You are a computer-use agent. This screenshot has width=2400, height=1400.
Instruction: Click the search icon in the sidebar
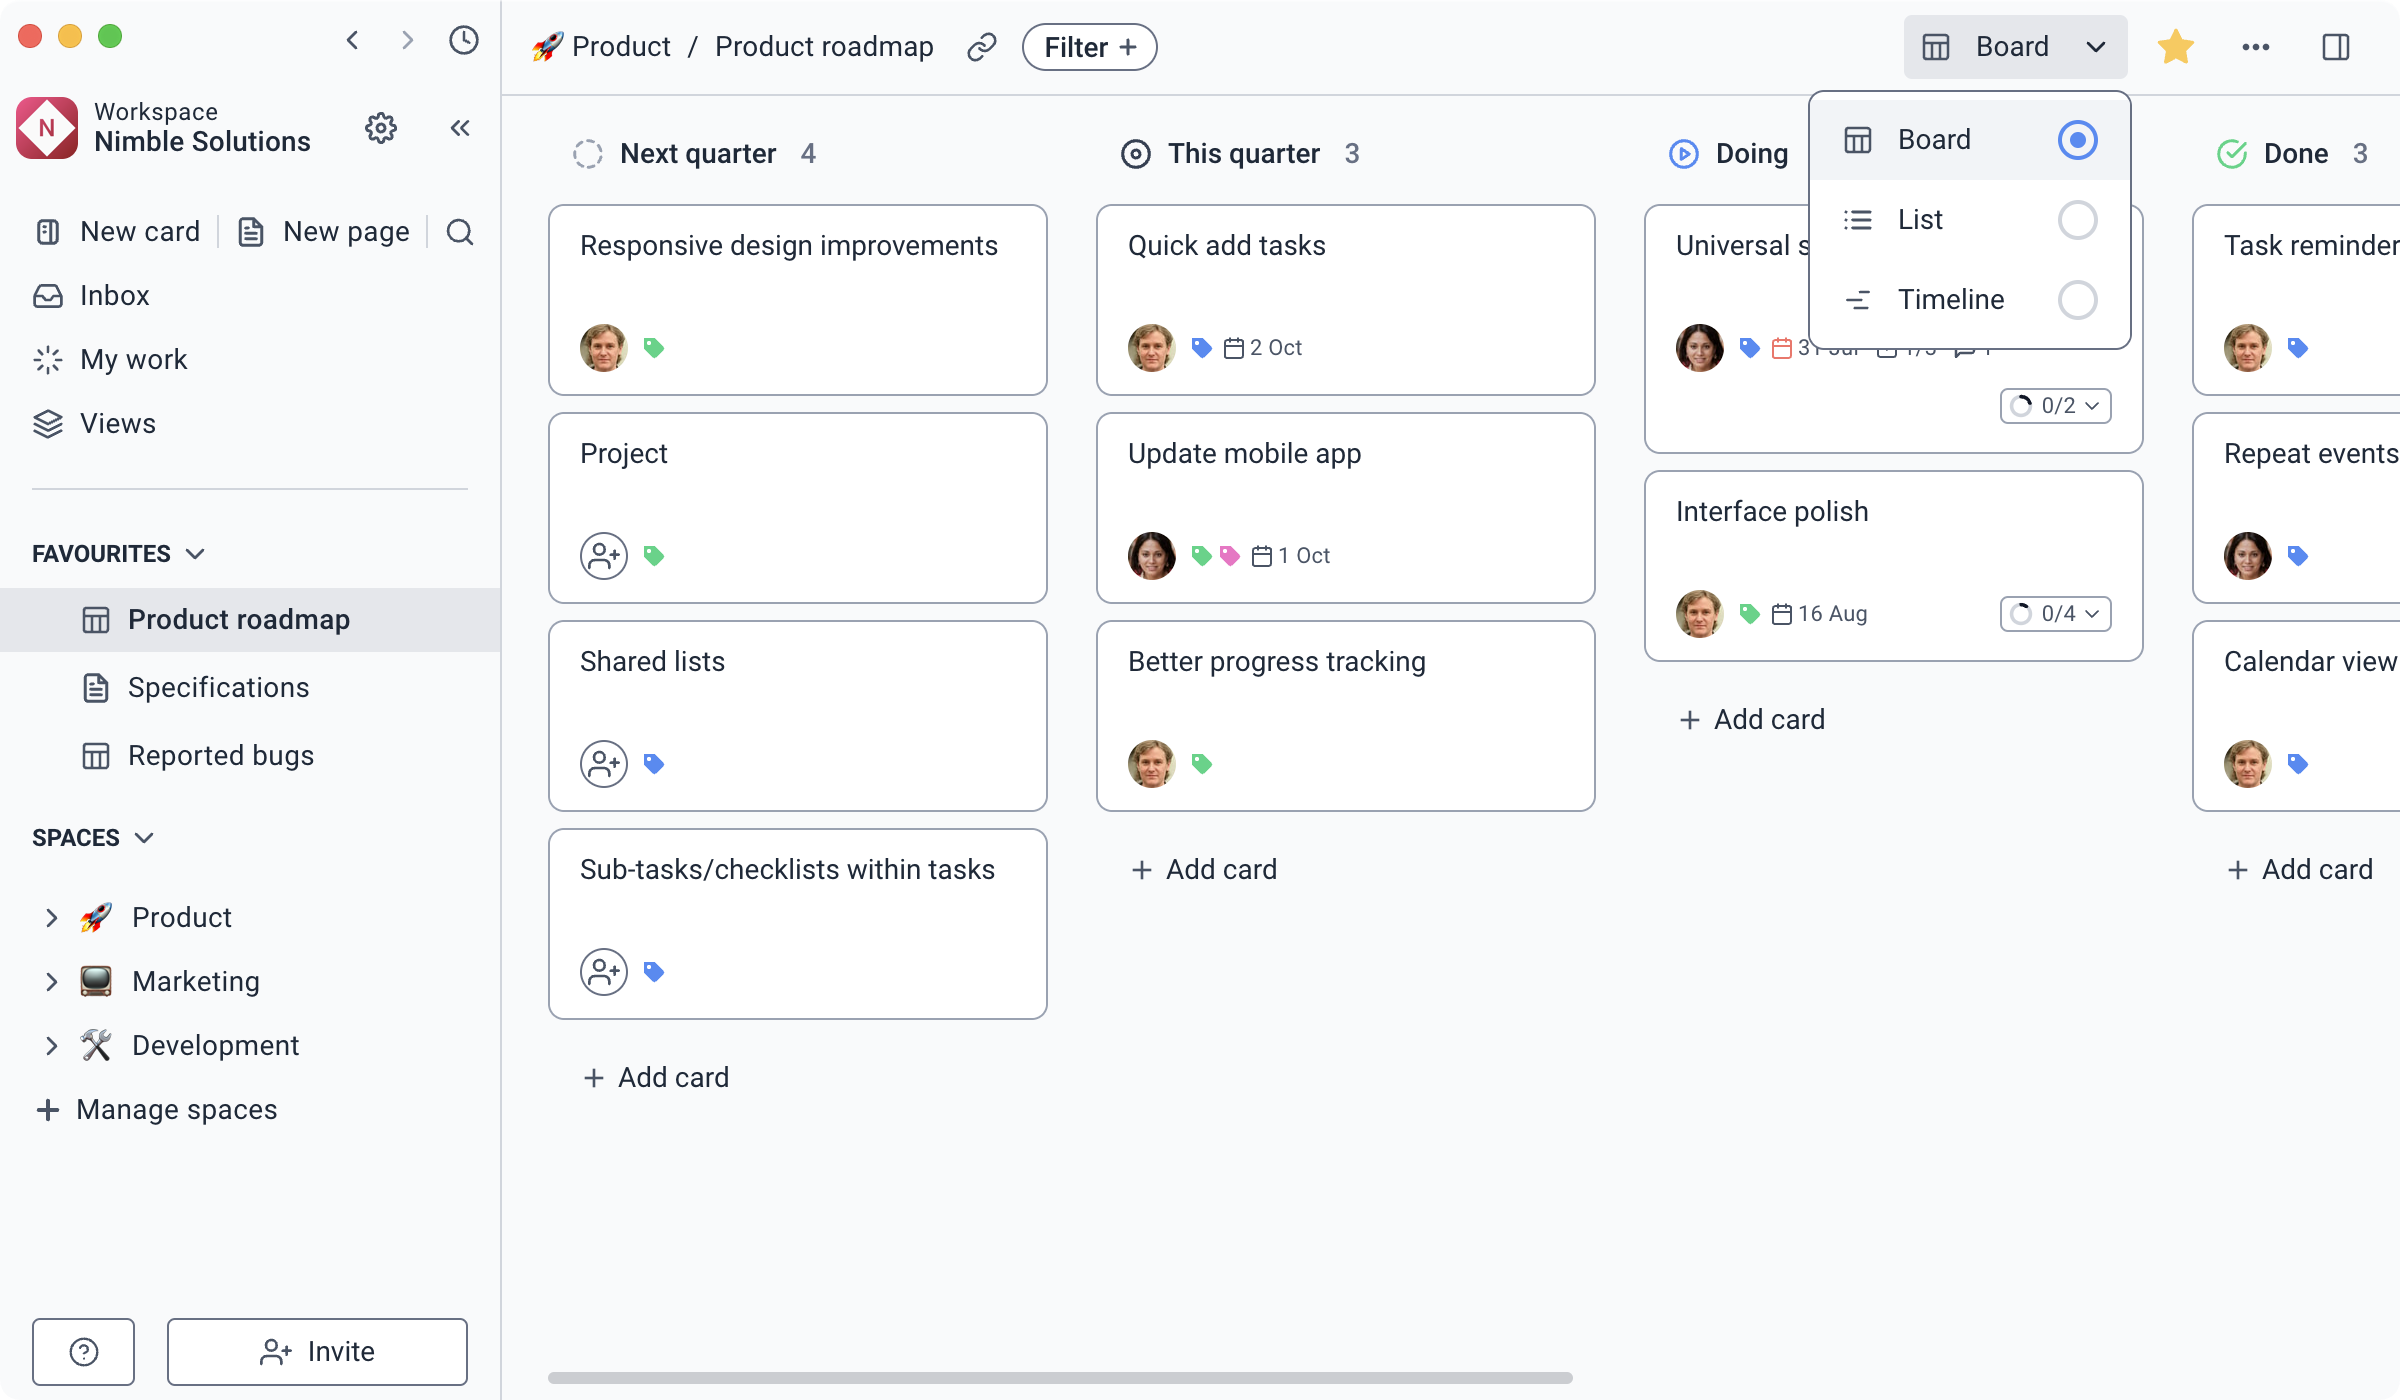coord(460,232)
